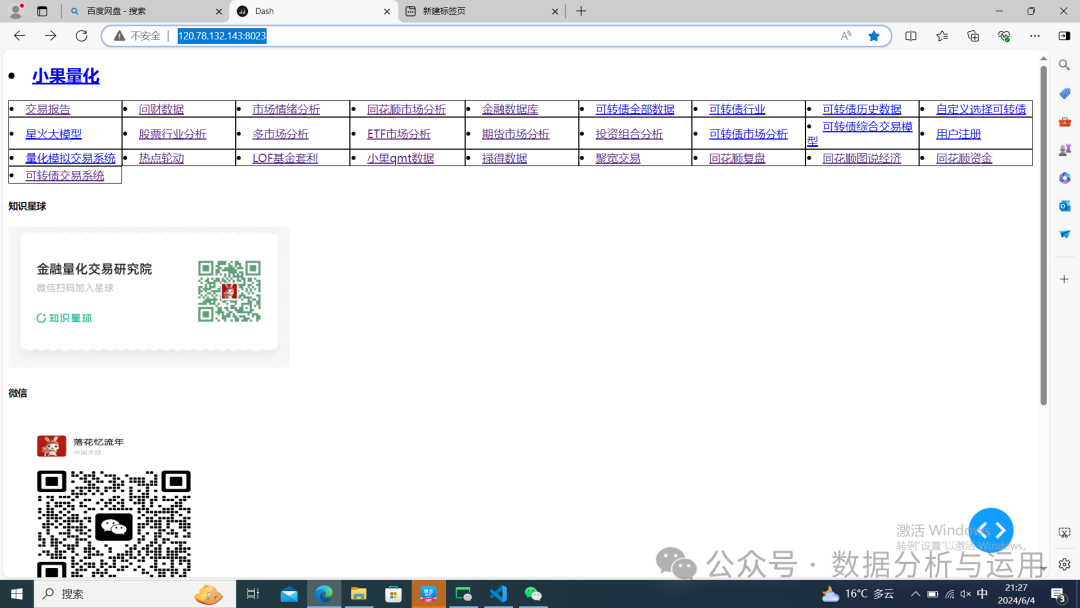1080x608 pixels.
Task: Open the 问财数据 link
Action: point(161,109)
